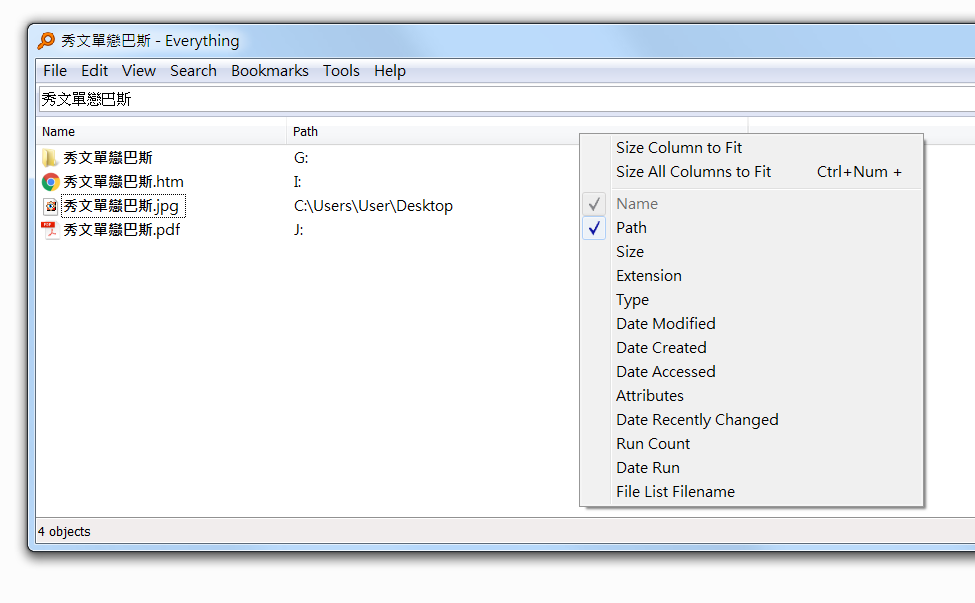Uncheck the Path column option
This screenshot has width=975, height=603.
pos(631,228)
